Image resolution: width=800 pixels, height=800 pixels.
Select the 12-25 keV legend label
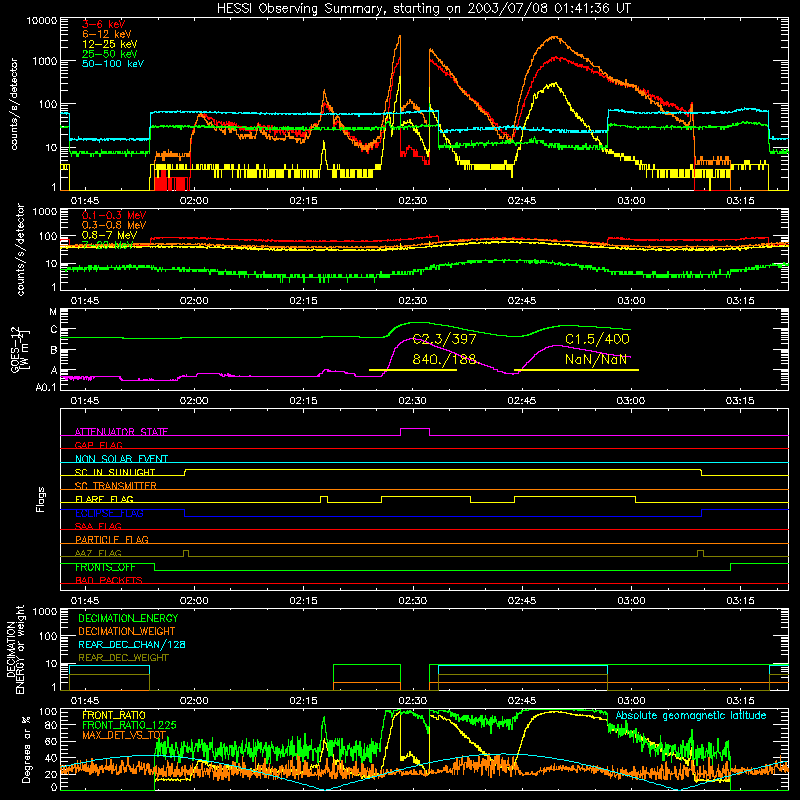click(110, 44)
